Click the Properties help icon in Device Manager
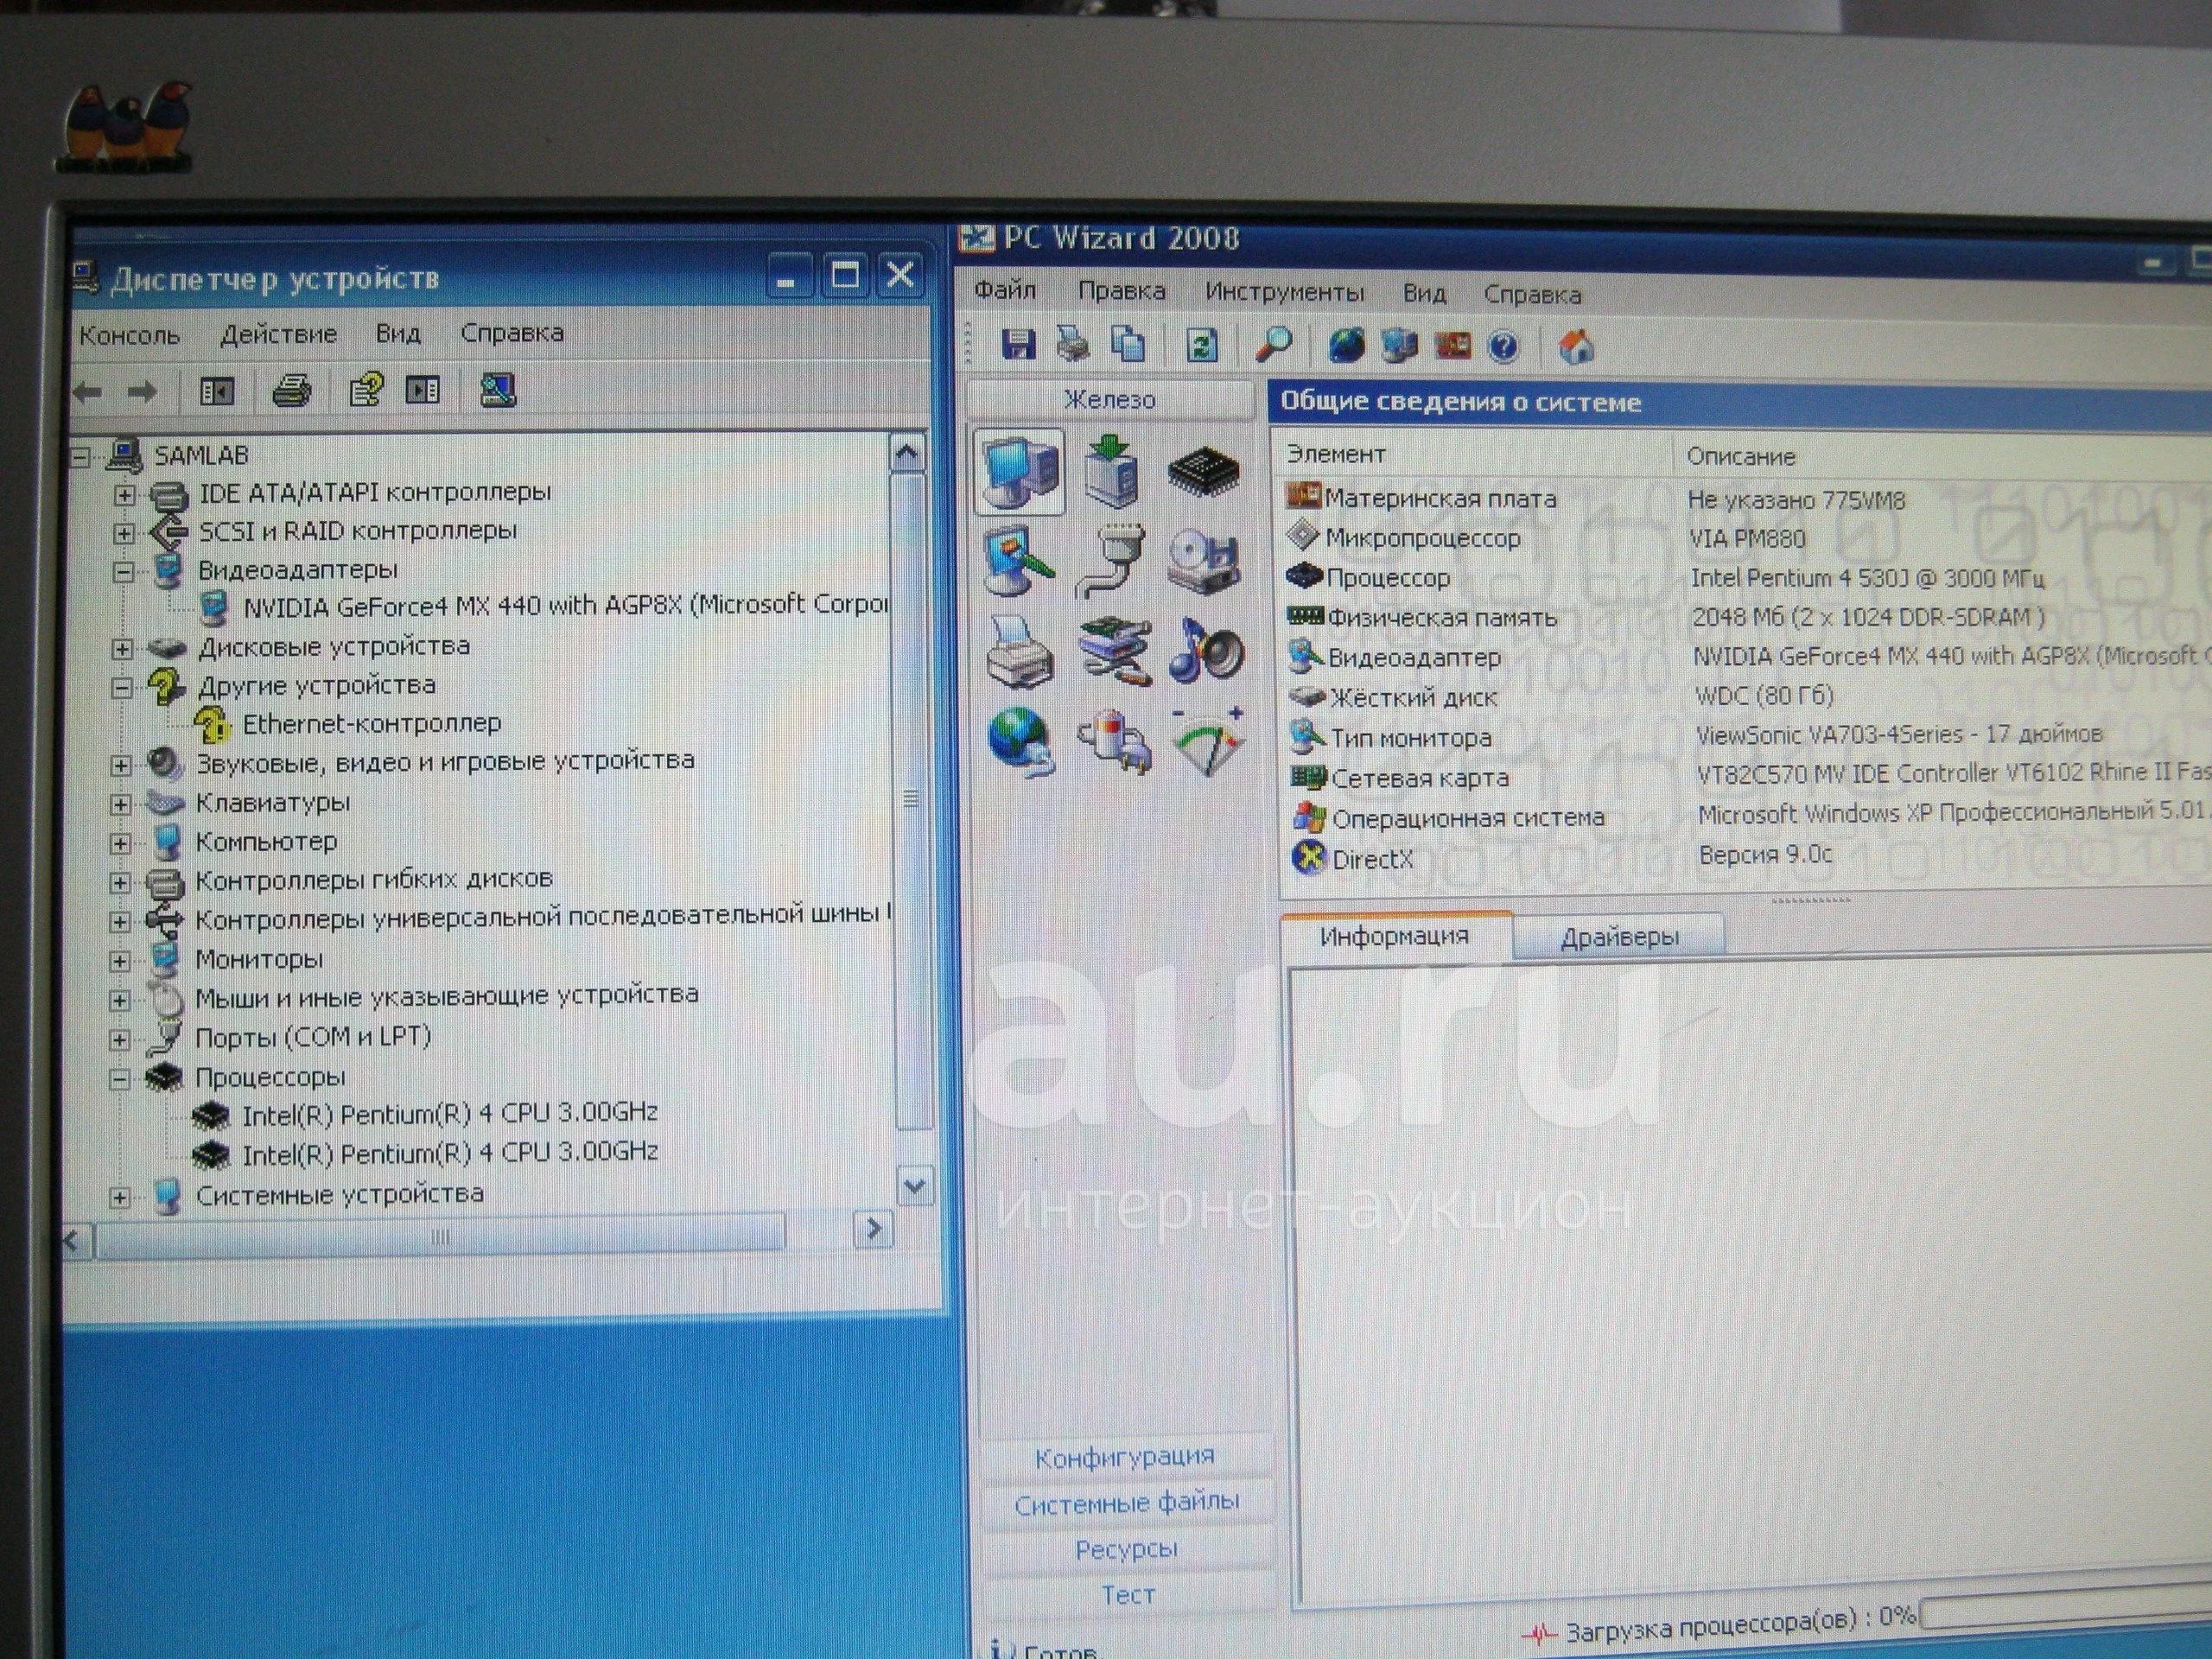2212x1659 pixels. click(x=366, y=390)
